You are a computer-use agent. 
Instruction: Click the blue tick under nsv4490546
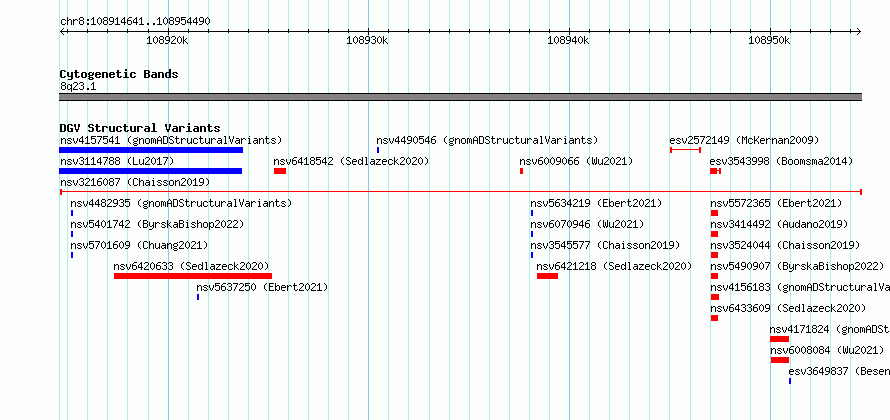(x=377, y=150)
